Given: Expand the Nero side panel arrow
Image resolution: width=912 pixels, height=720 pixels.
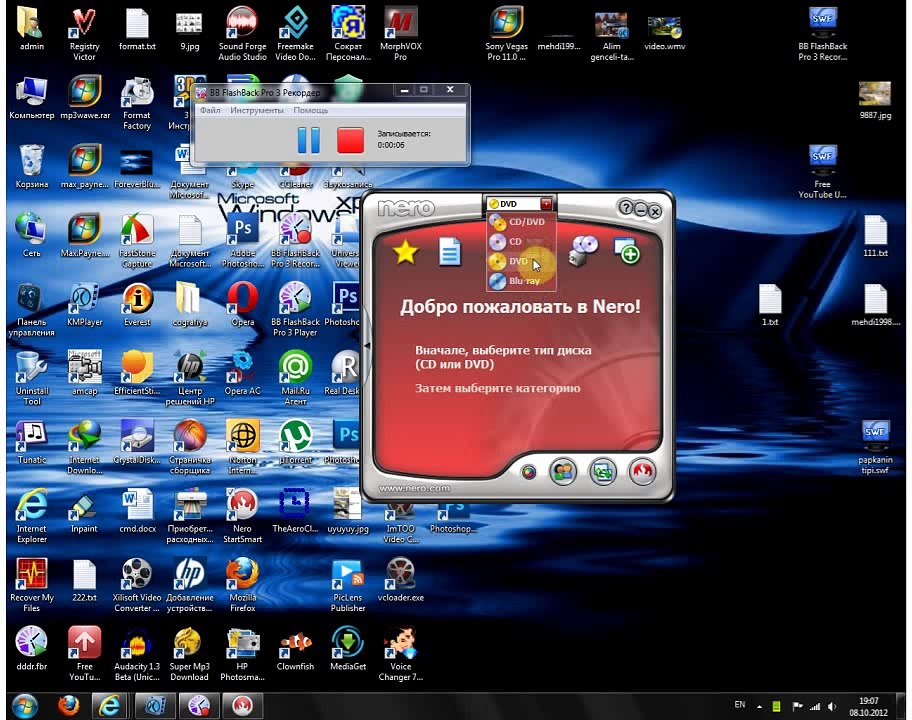Looking at the screenshot, I should (x=367, y=345).
